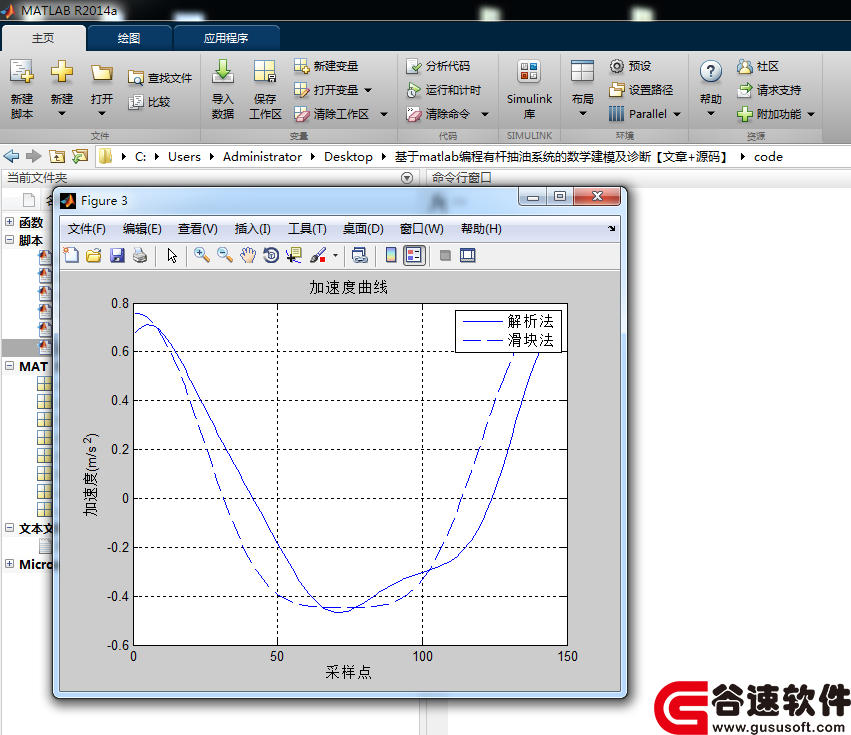The width and height of the screenshot is (851, 735).
Task: Click the Open File icon in Figure 3
Action: tap(94, 255)
